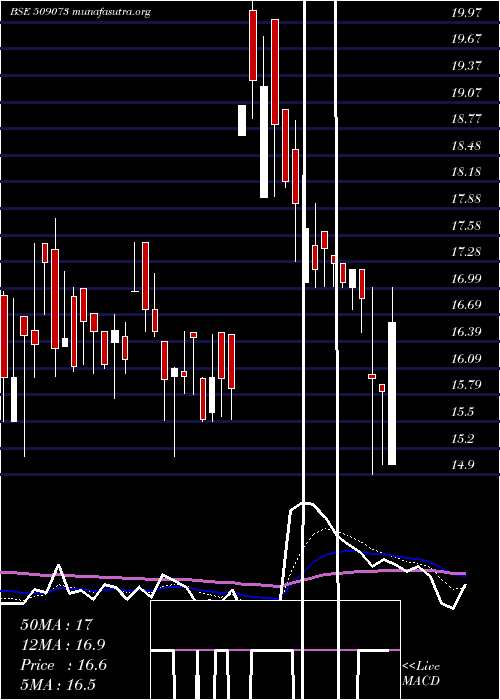The image size is (500, 700).
Task: Select the 18.48 price axis label
Action: pyautogui.click(x=466, y=146)
